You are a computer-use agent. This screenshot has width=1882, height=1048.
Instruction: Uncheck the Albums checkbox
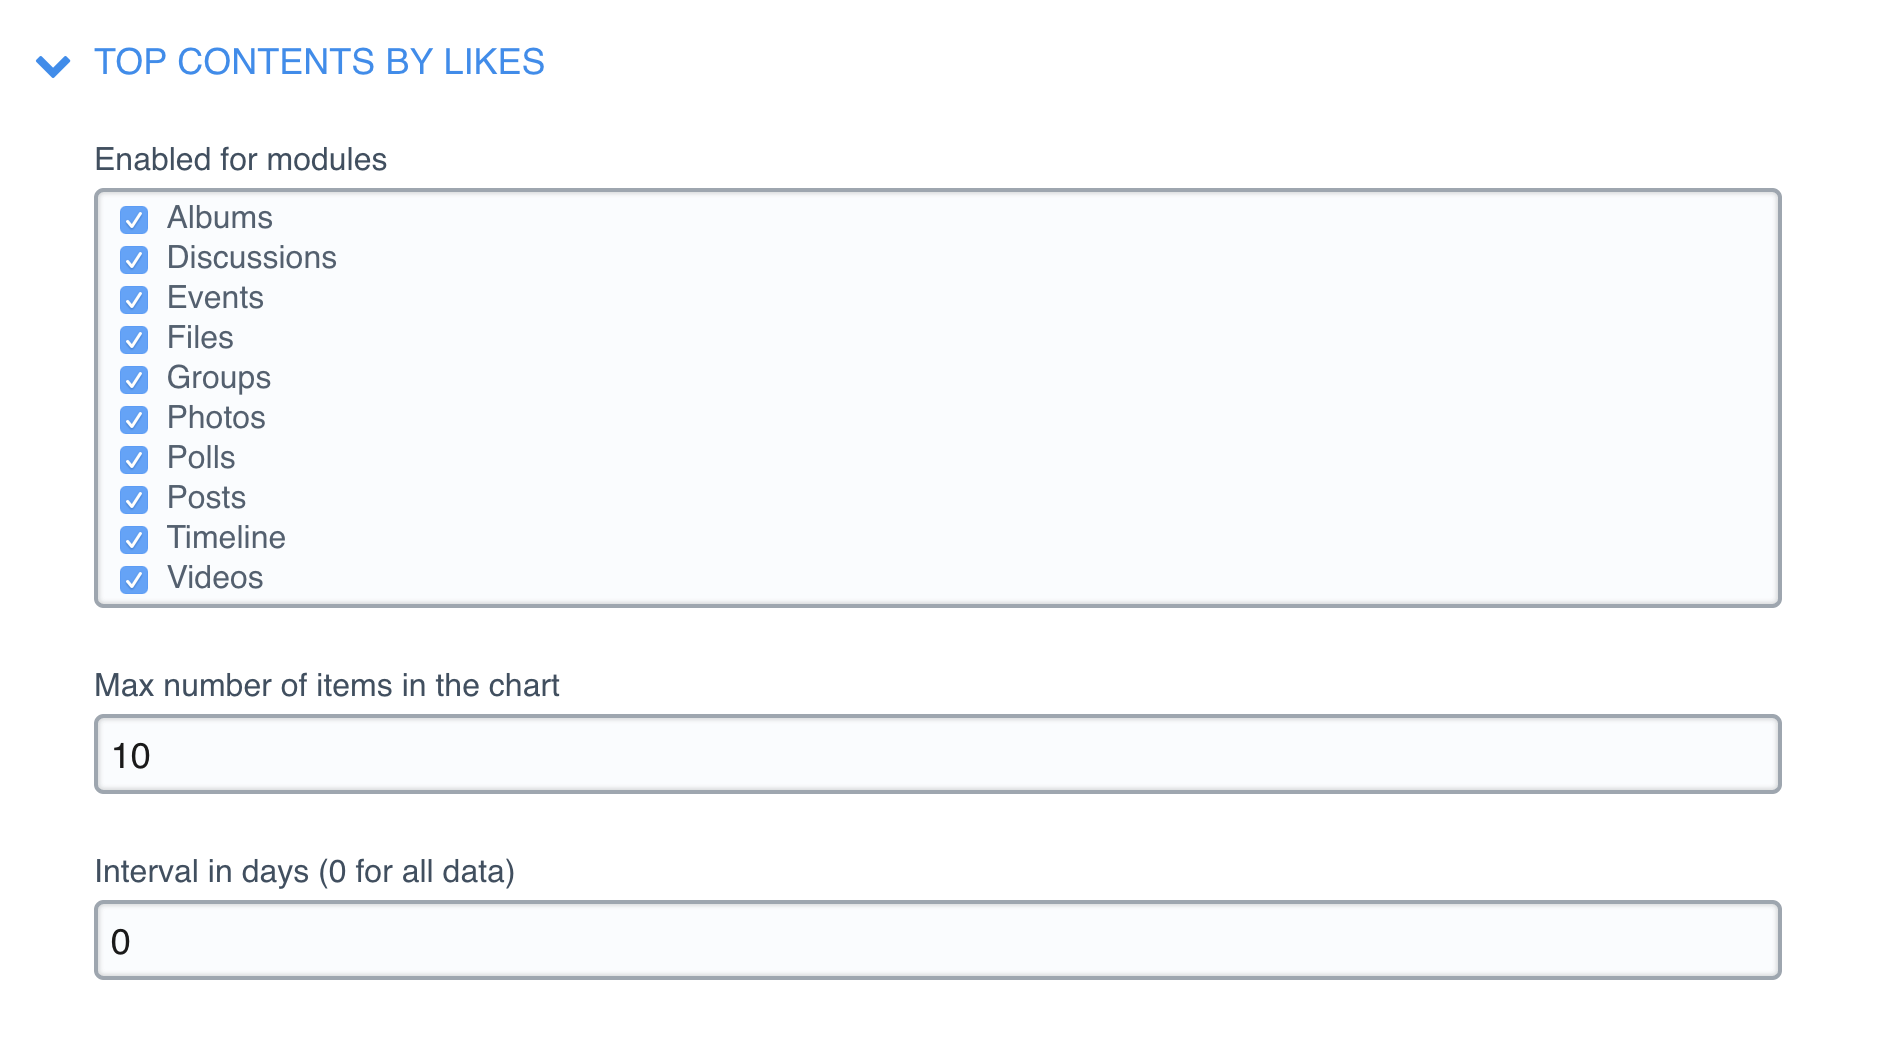(x=134, y=219)
